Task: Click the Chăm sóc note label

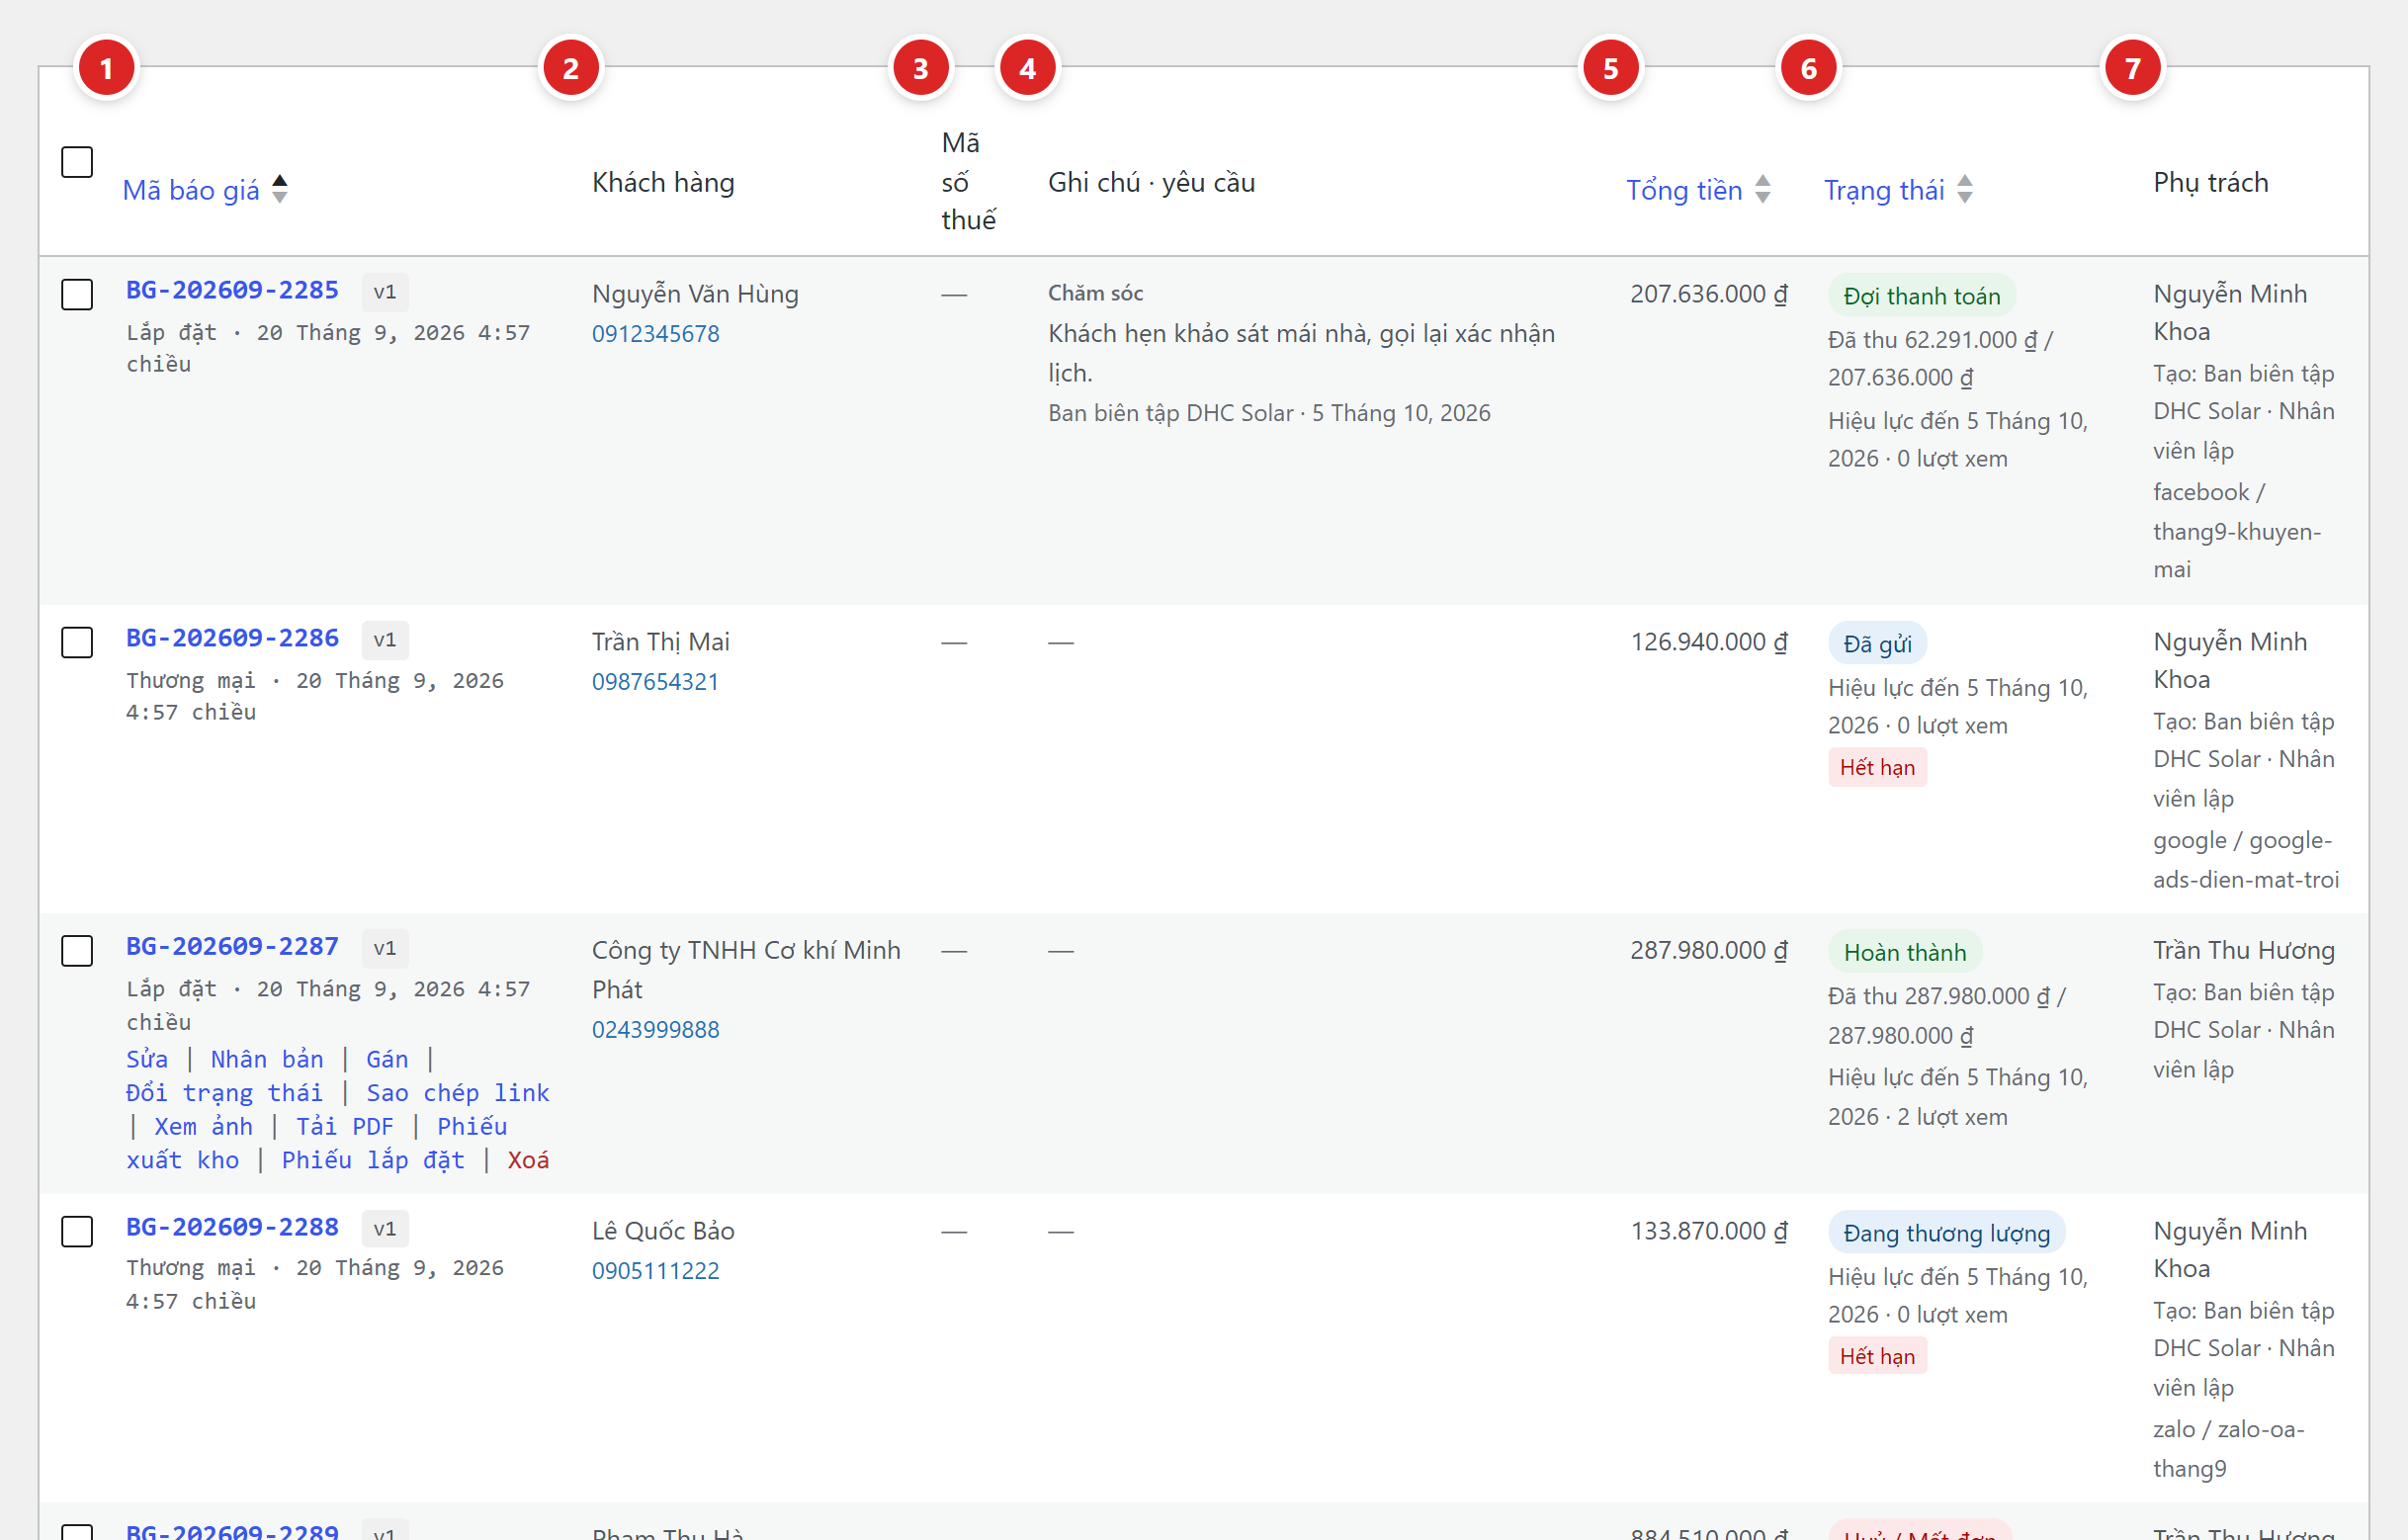Action: pos(1095,293)
